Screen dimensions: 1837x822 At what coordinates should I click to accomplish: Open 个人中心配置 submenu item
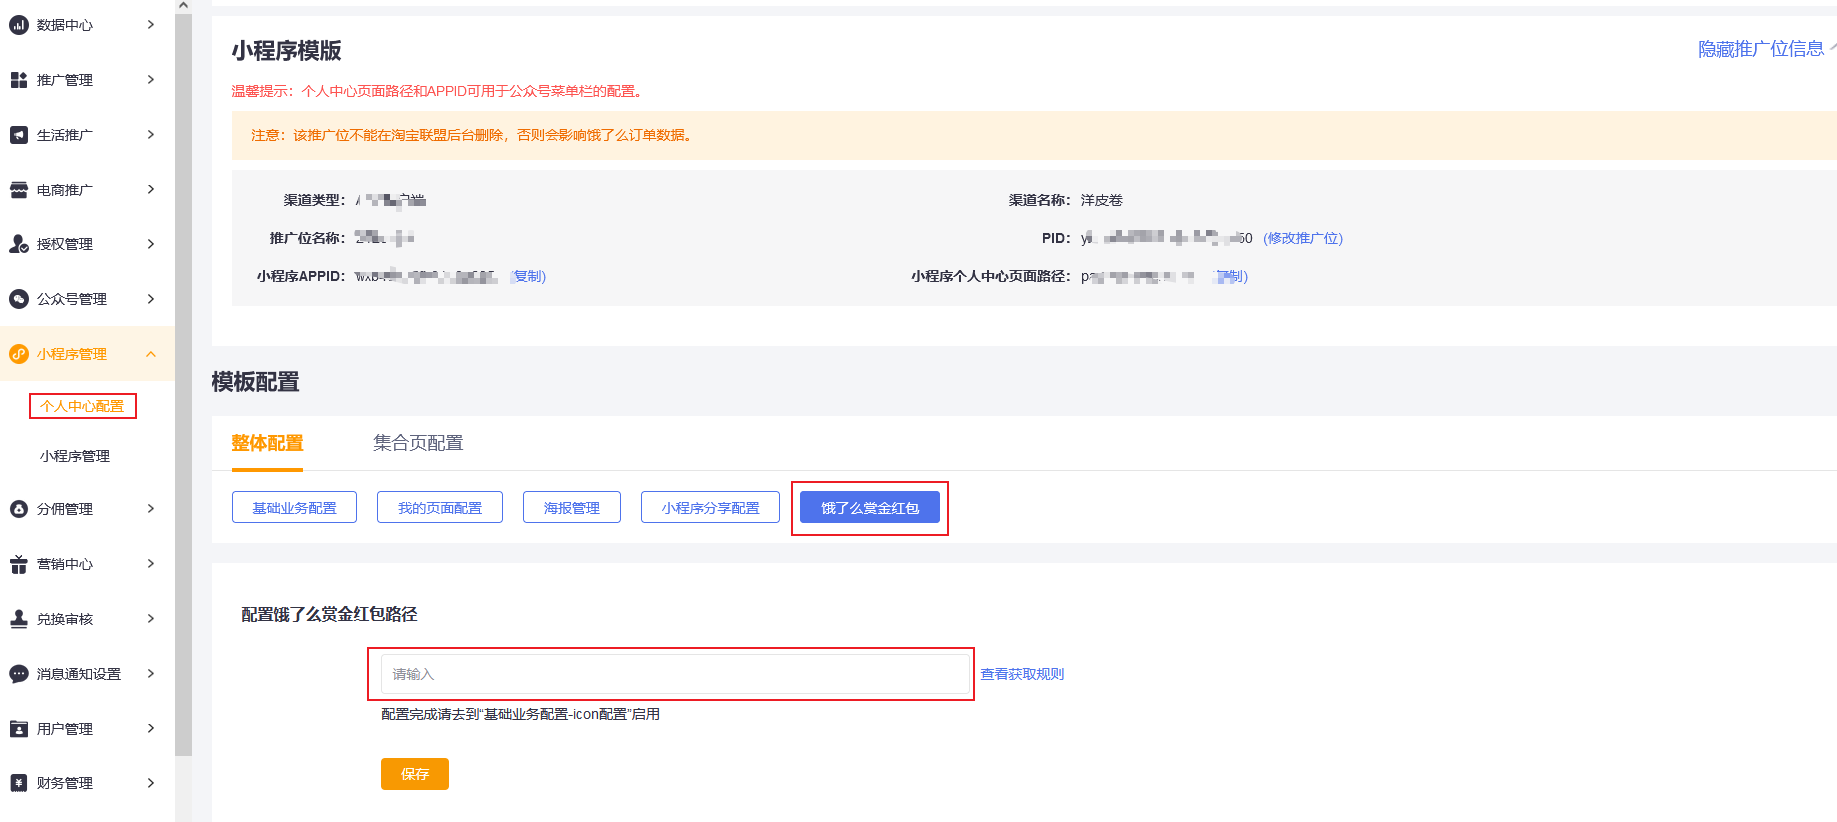pos(82,406)
